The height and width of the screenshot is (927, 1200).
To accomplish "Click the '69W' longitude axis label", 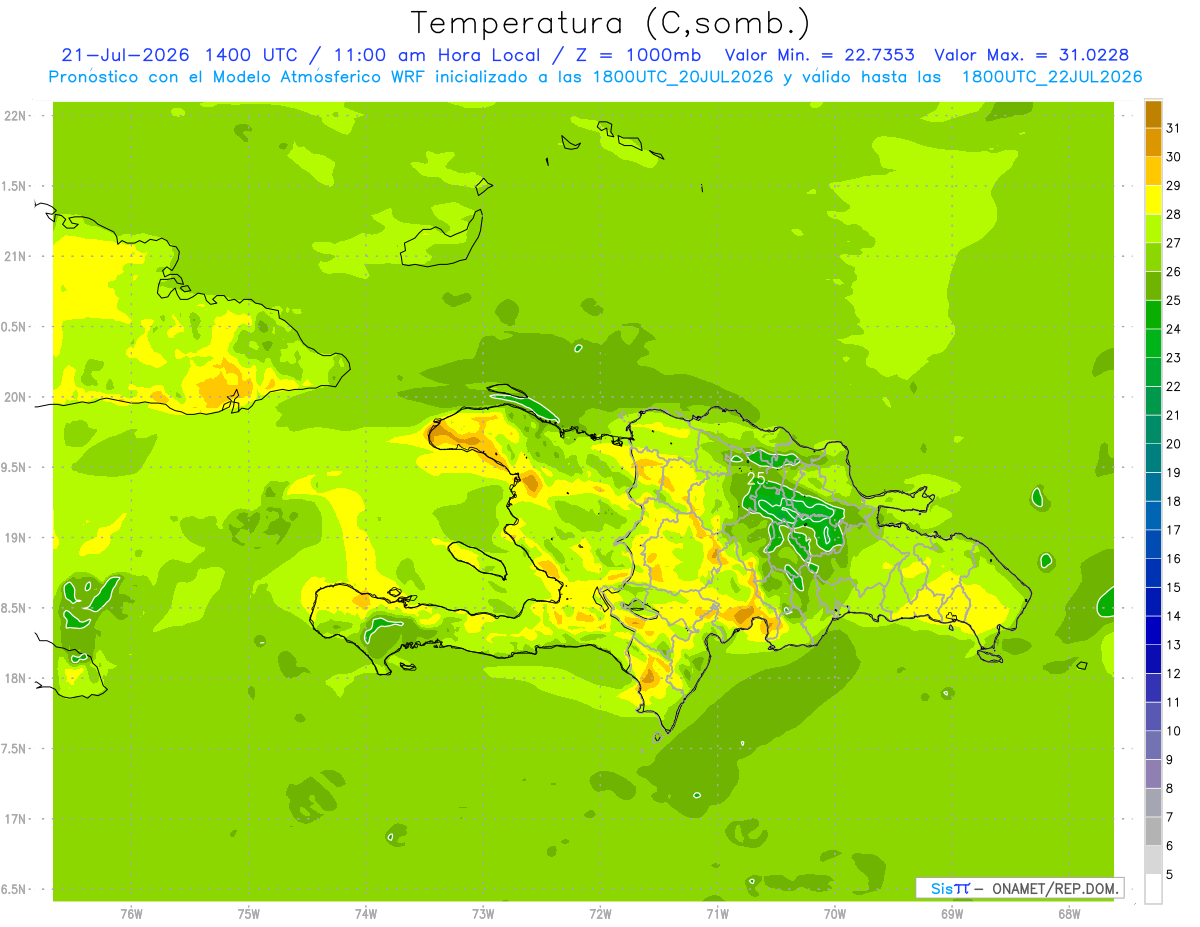I will pos(952,914).
